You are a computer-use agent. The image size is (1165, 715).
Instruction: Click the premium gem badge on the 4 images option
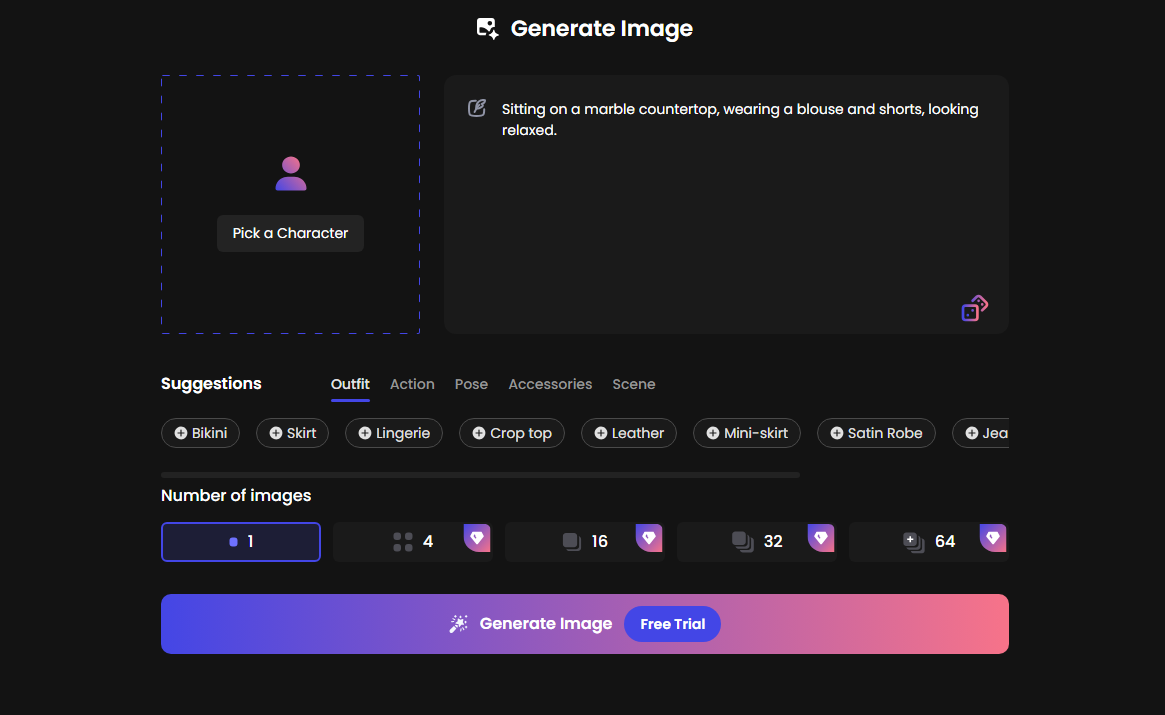coord(477,537)
